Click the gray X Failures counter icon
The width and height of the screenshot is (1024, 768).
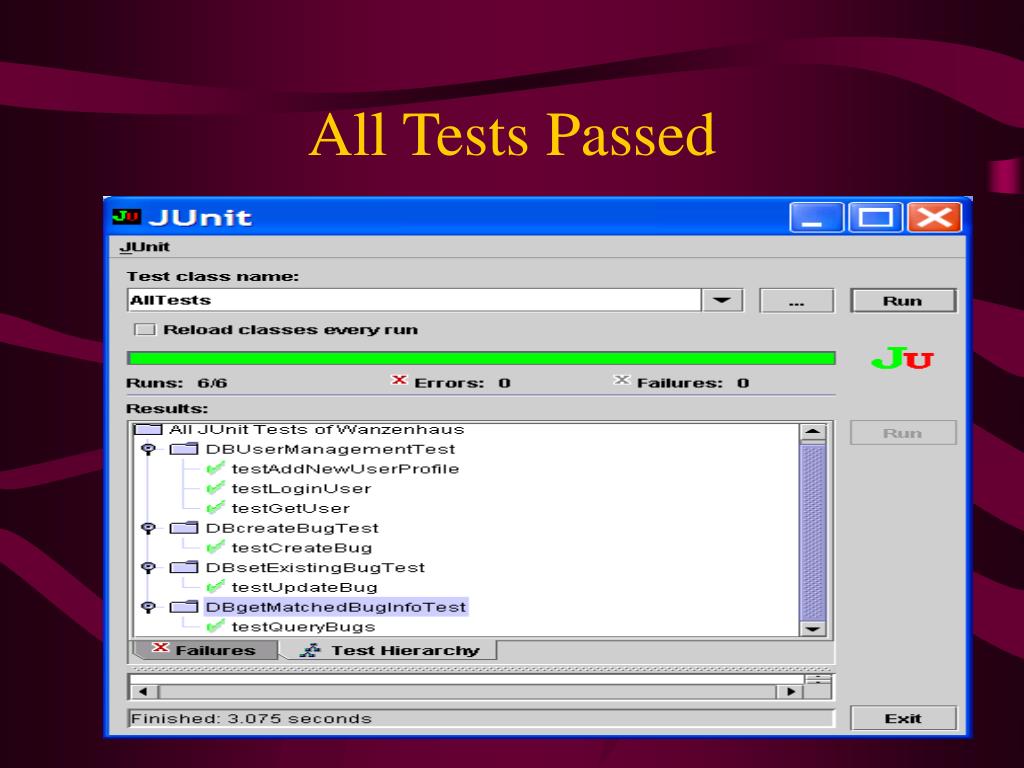coord(622,380)
